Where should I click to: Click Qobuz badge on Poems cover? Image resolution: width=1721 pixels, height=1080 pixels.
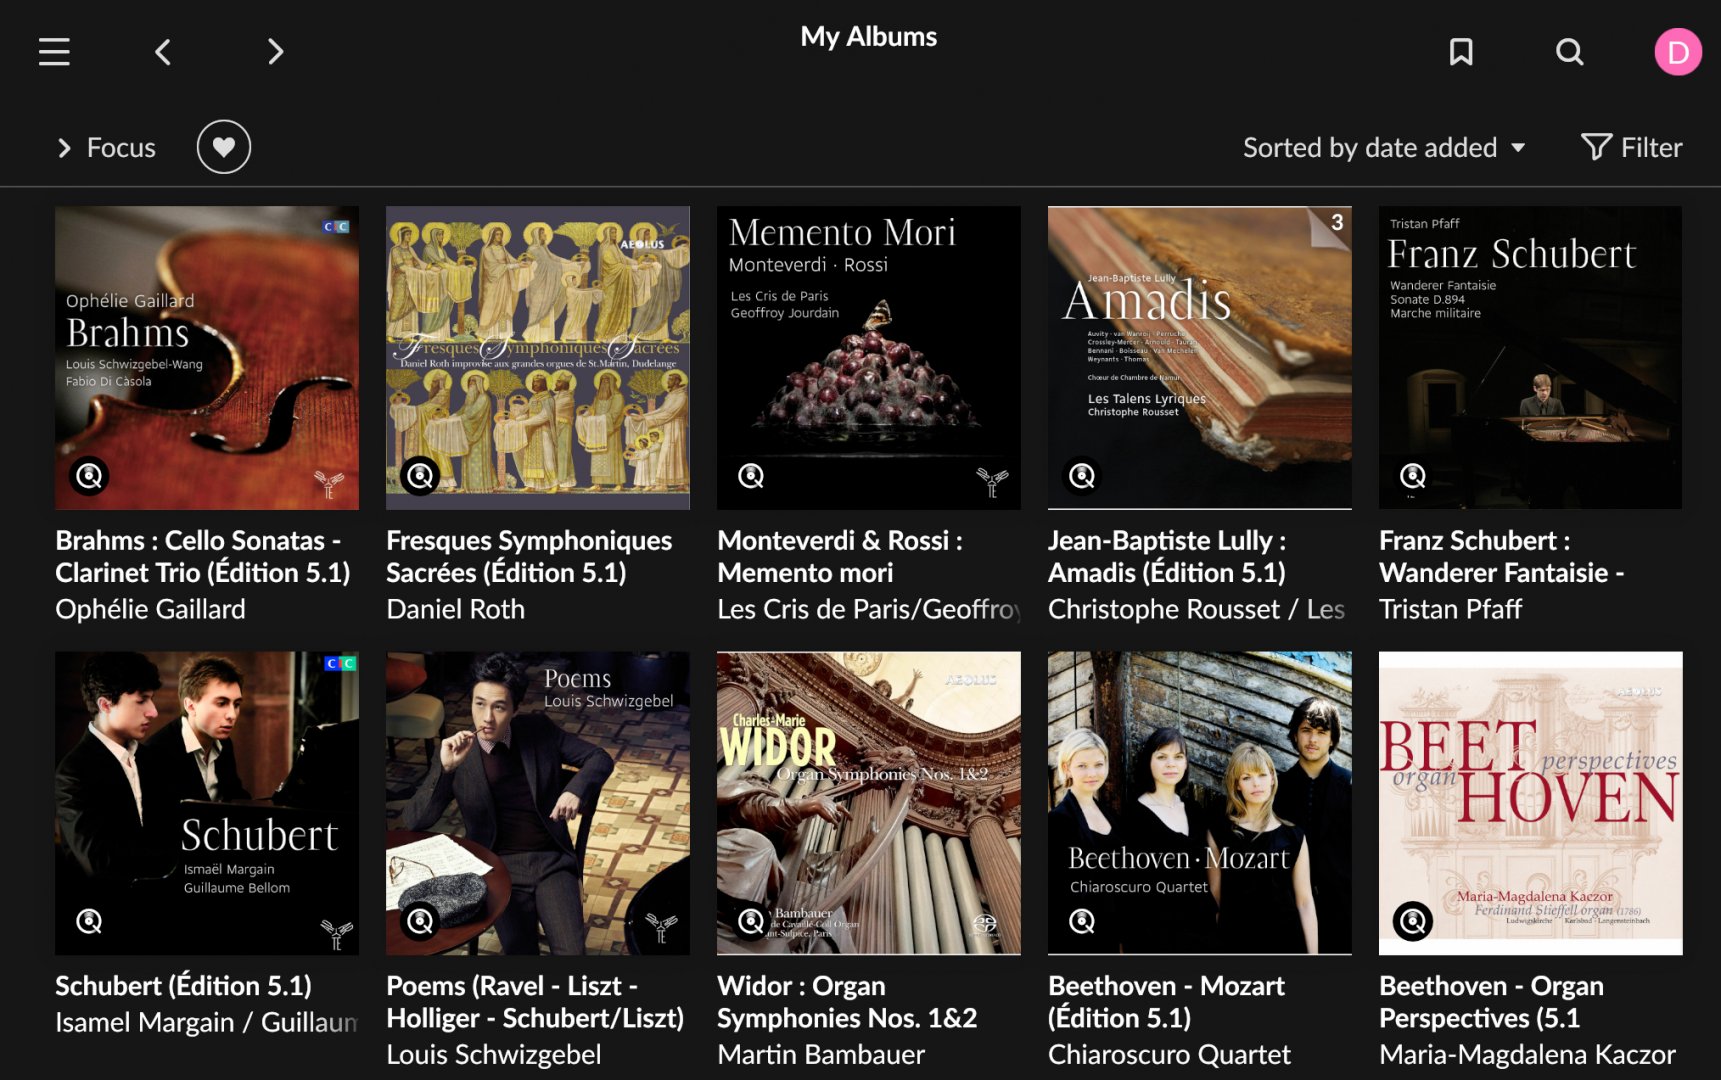point(420,921)
